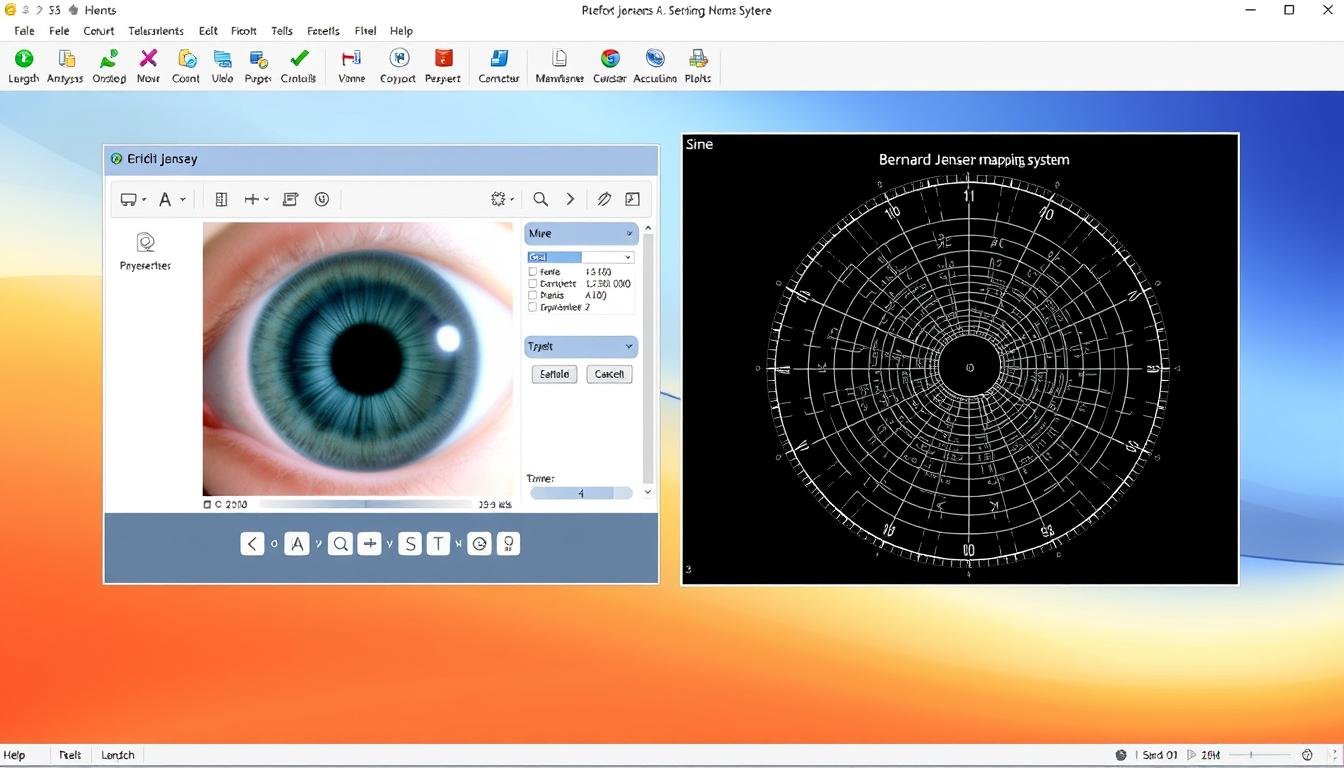Click the slider under Tanner
Viewport: 1344px width, 768px height.
[x=581, y=493]
